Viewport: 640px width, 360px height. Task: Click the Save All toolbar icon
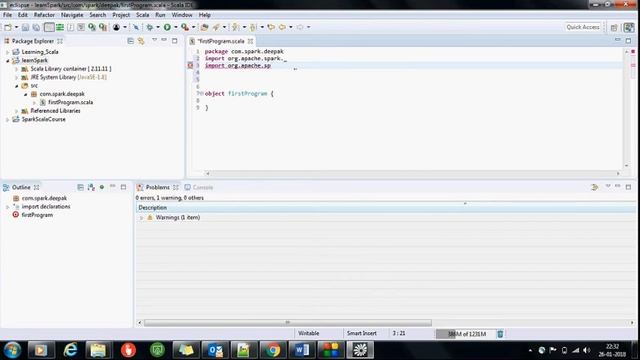[x=36, y=27]
